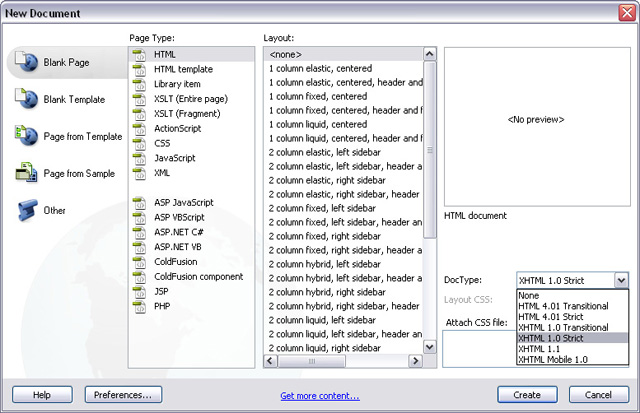The width and height of the screenshot is (640, 413).
Task: Select '1 column fixed, centered' layout
Action: (344, 96)
